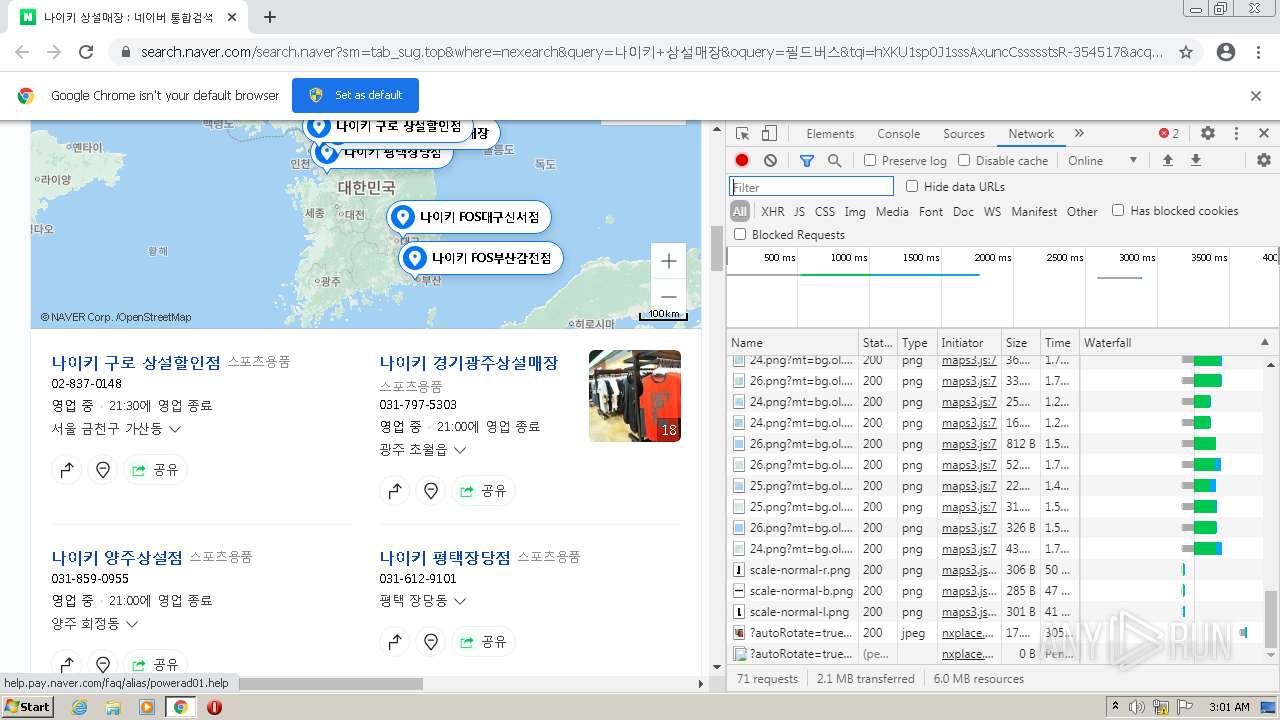
Task: Sort by Waterfall column arrow
Action: coord(1265,342)
